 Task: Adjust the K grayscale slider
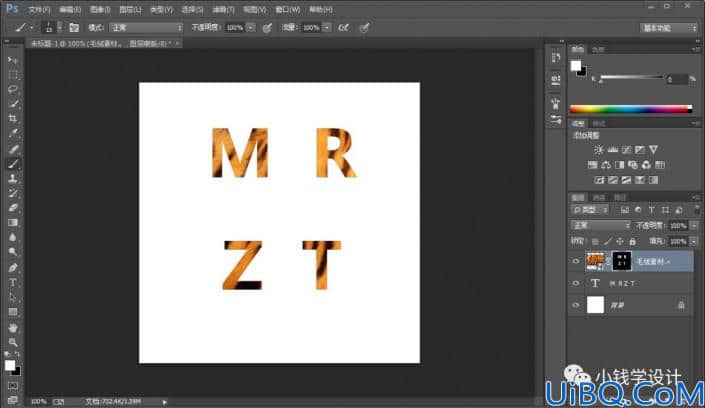[x=631, y=78]
